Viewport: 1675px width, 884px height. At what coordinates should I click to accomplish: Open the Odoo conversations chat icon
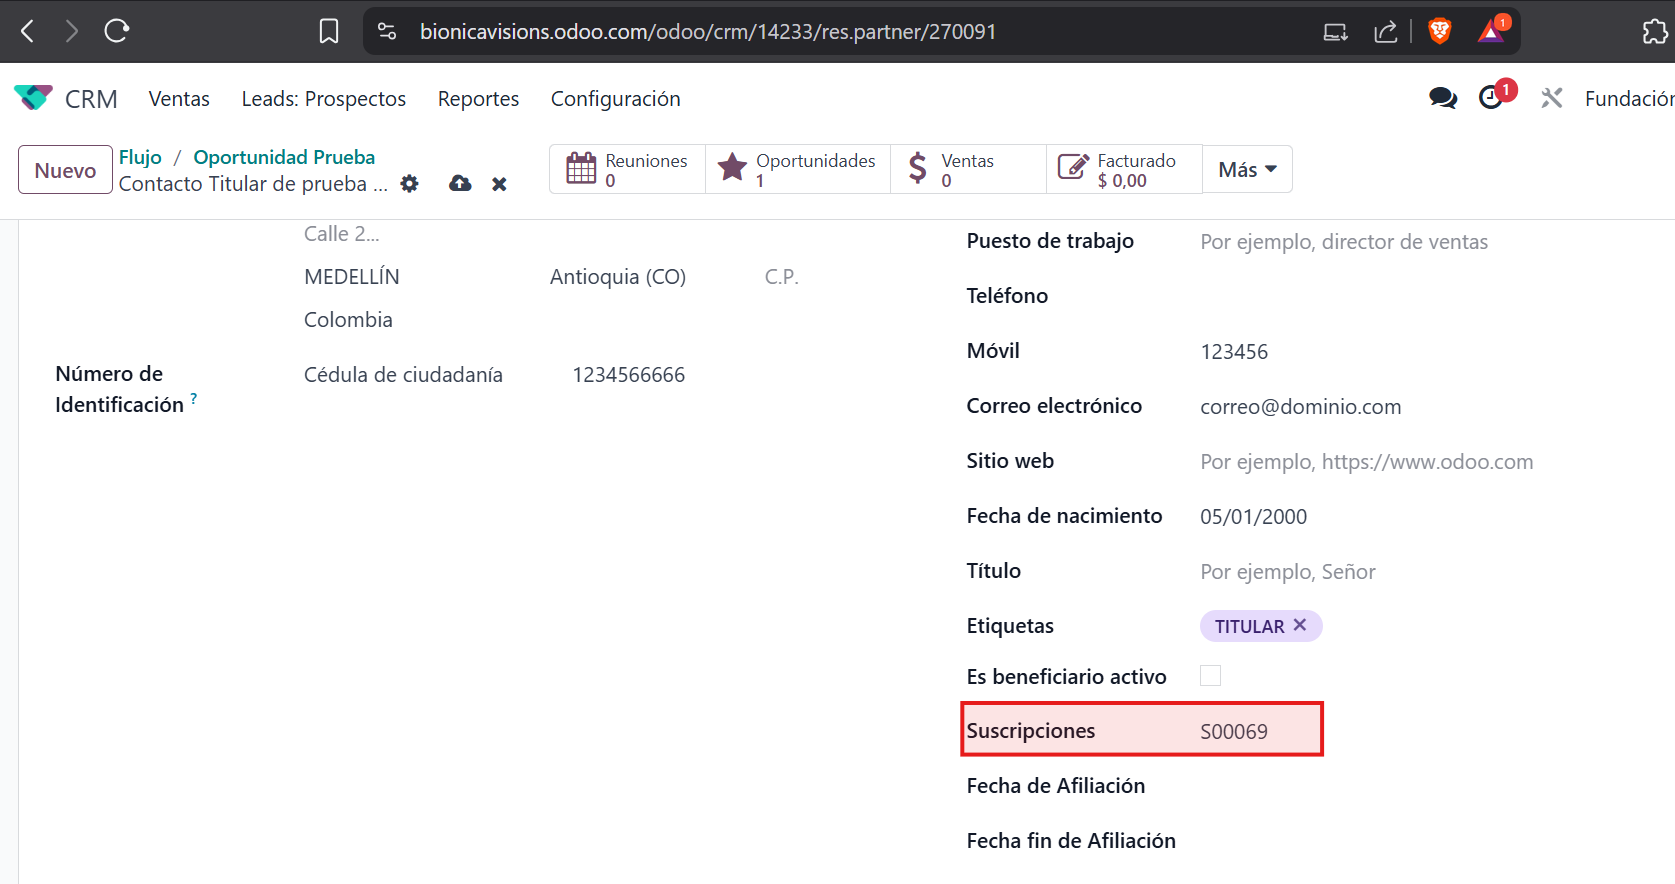click(1442, 98)
